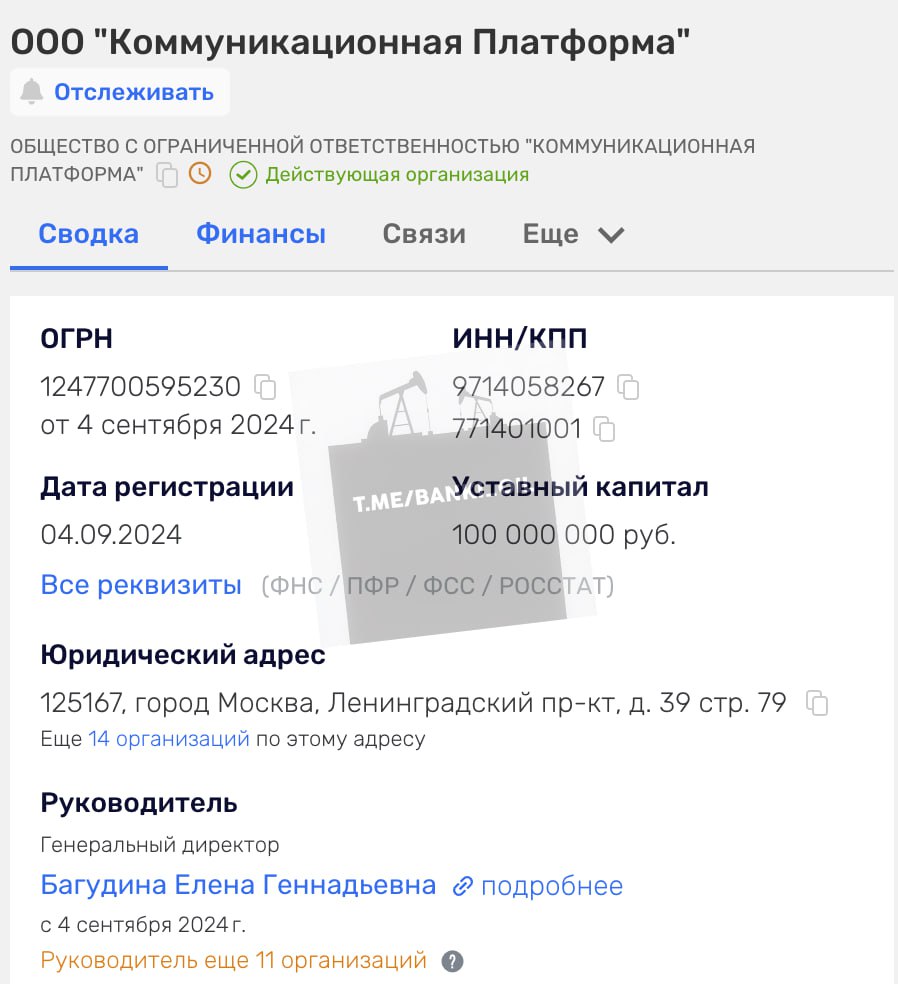Open Руководитель еще 11 организаций link
The width and height of the screenshot is (898, 984).
[233, 960]
